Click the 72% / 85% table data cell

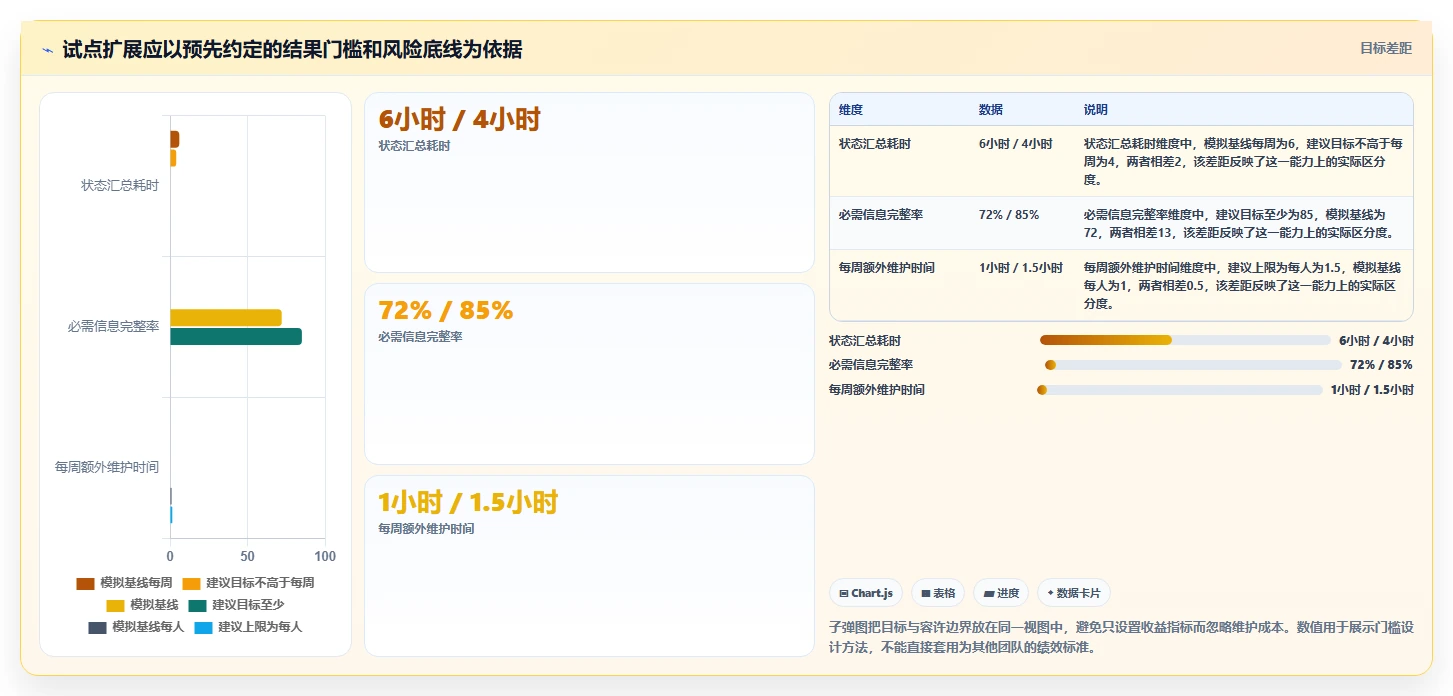click(1009, 215)
